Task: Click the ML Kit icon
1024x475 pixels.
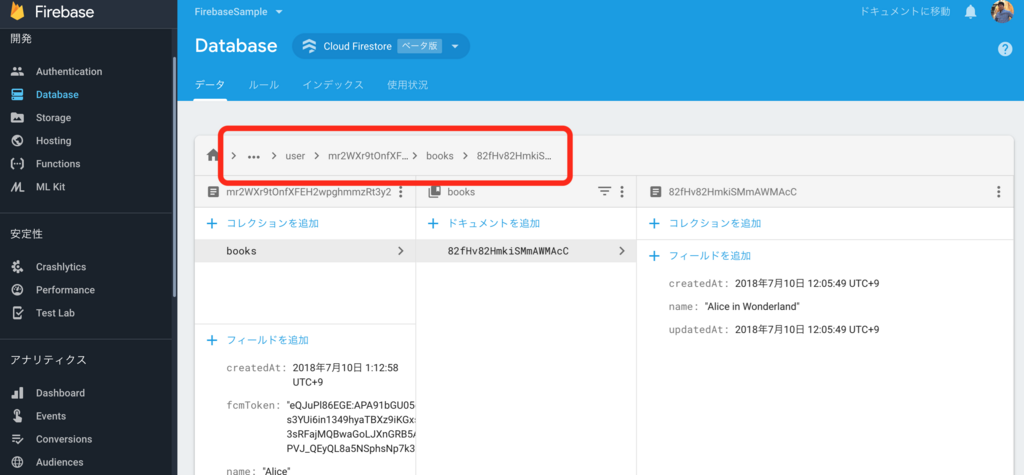Action: 18,187
